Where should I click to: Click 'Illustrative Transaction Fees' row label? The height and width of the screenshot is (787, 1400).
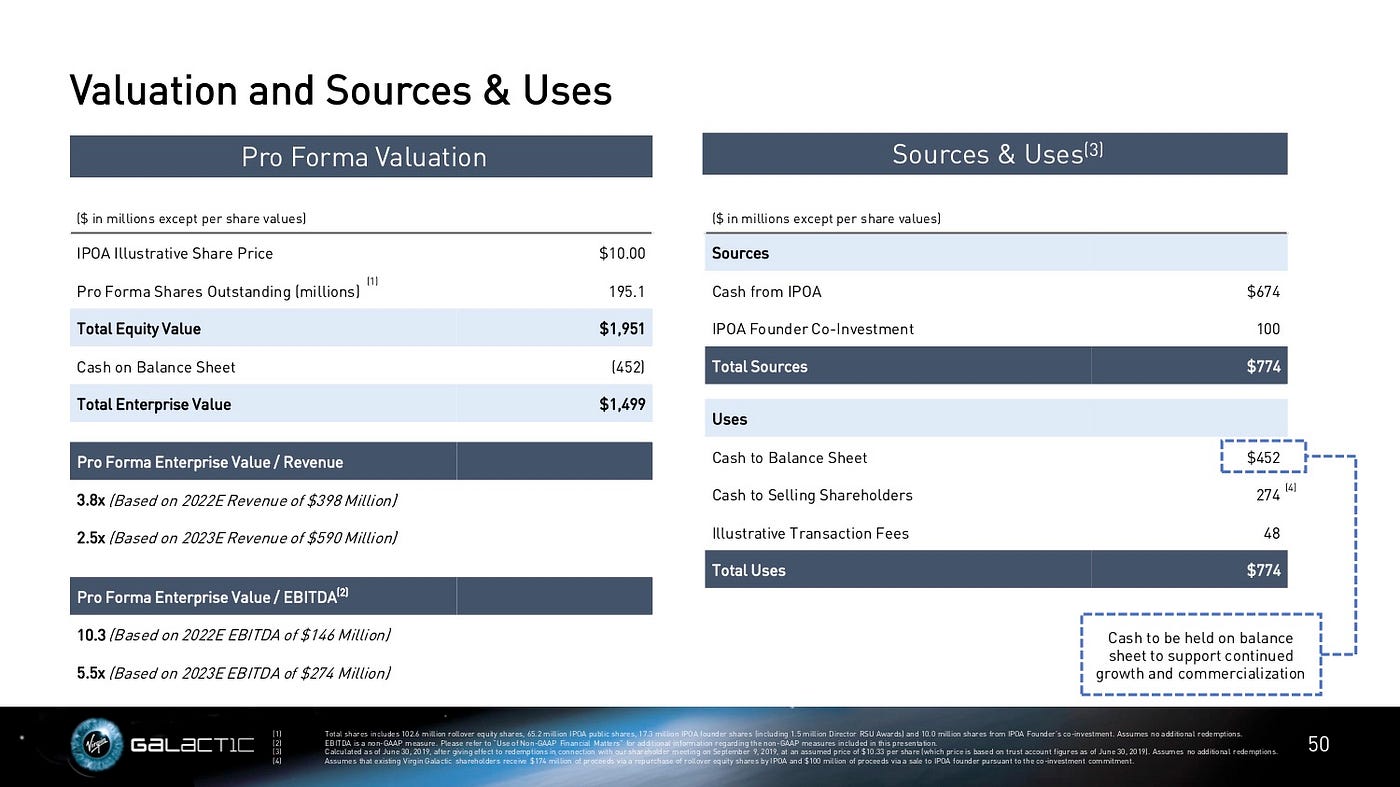coord(811,533)
